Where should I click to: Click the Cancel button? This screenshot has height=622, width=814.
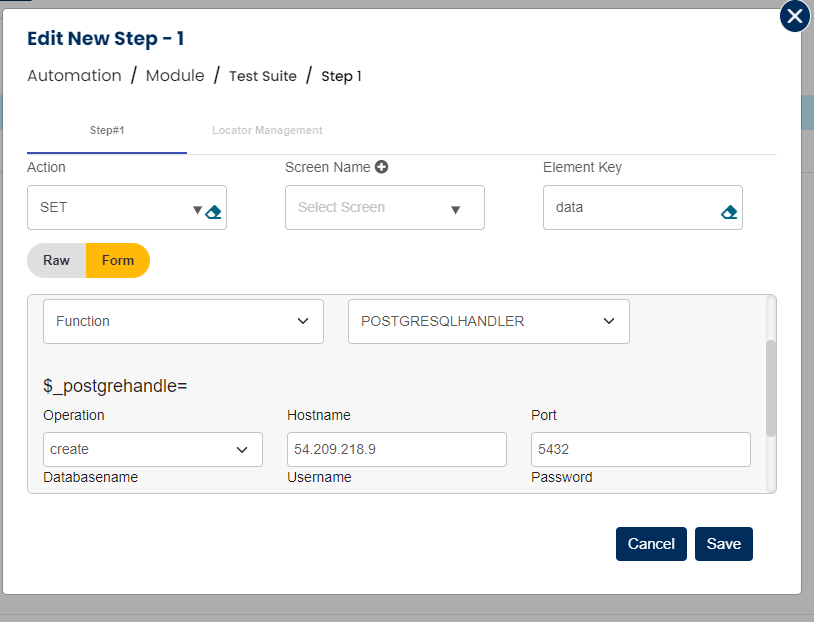[651, 544]
